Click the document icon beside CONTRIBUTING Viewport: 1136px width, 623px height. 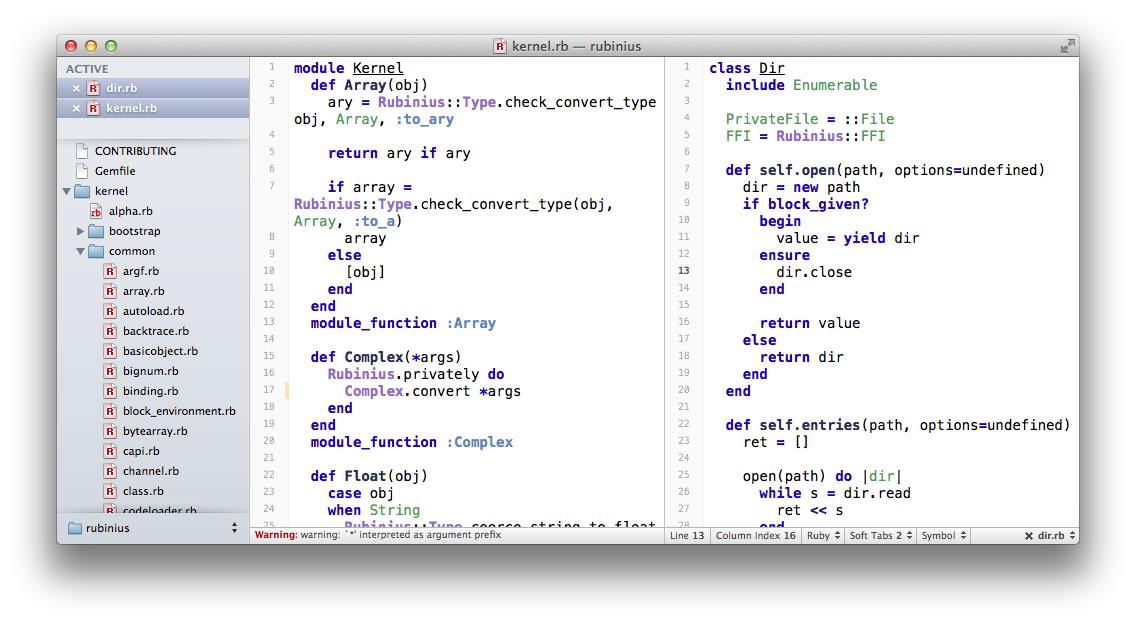click(x=82, y=151)
